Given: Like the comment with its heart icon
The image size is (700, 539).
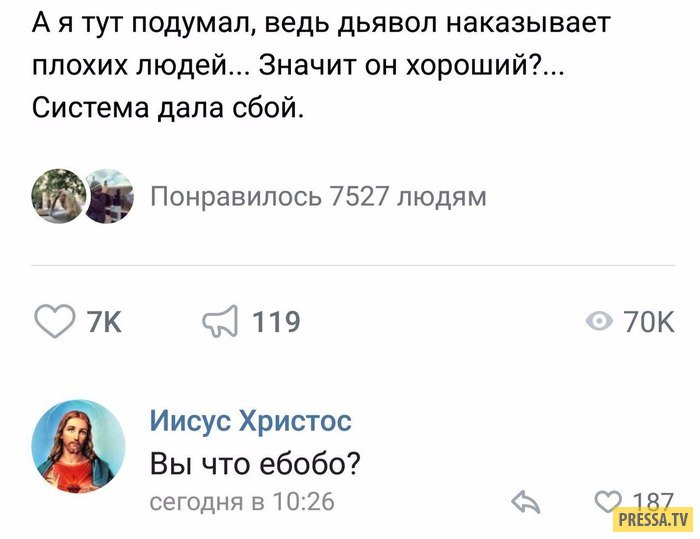Looking at the screenshot, I should [x=608, y=501].
